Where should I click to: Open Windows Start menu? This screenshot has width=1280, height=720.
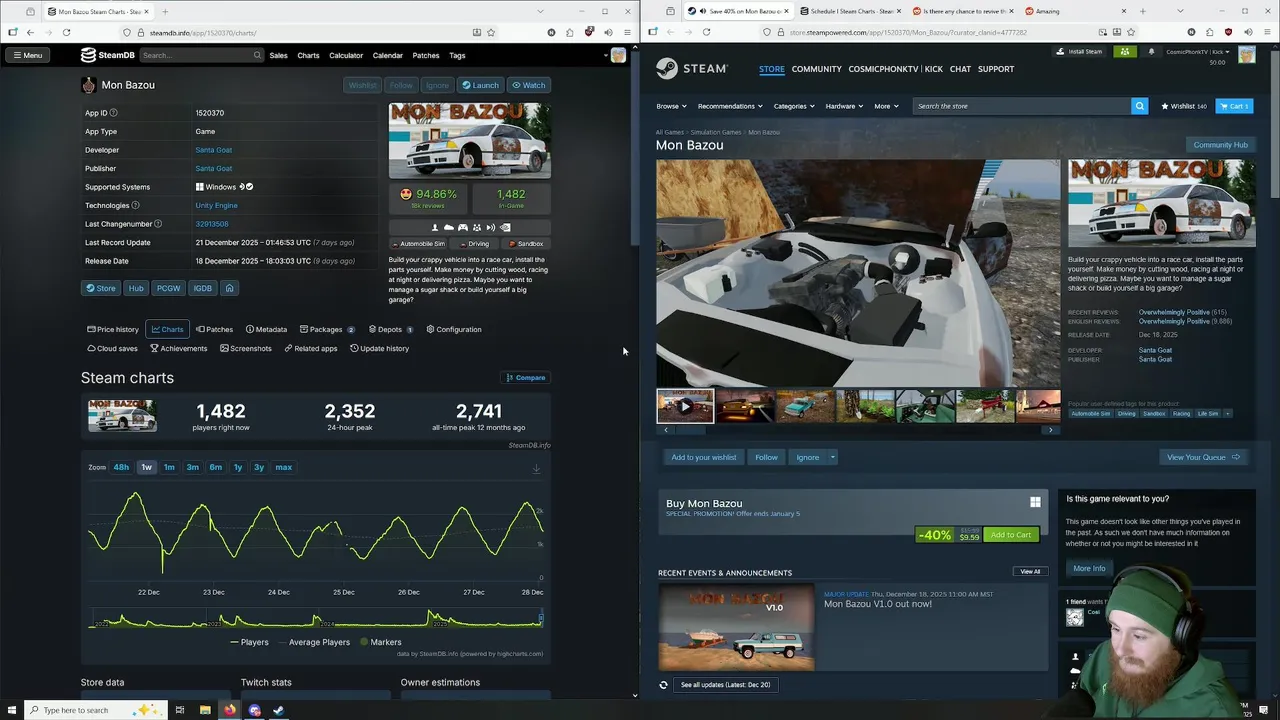(11, 710)
